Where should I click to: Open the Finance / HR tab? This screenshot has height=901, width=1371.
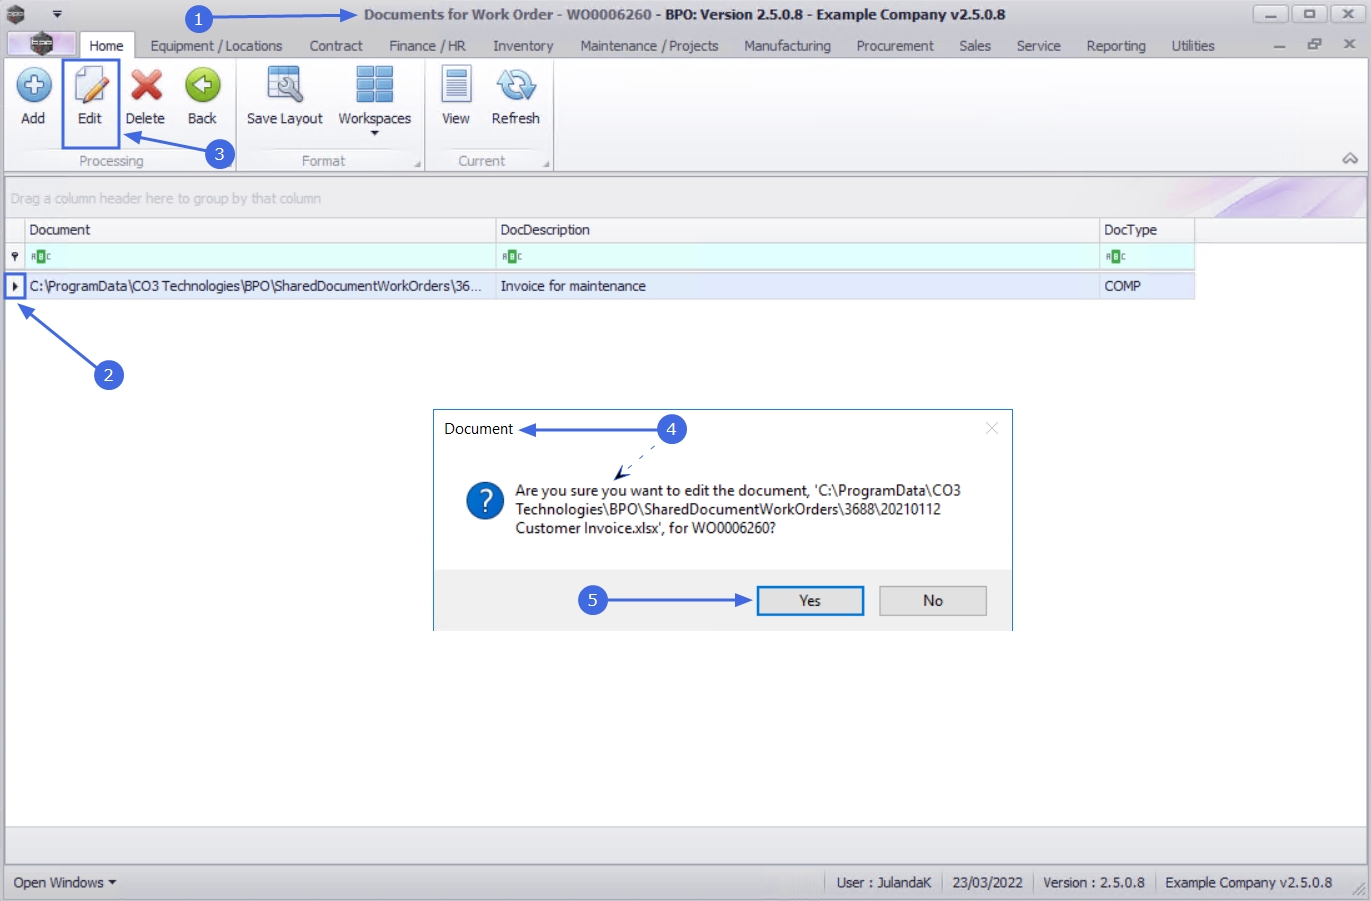[427, 46]
